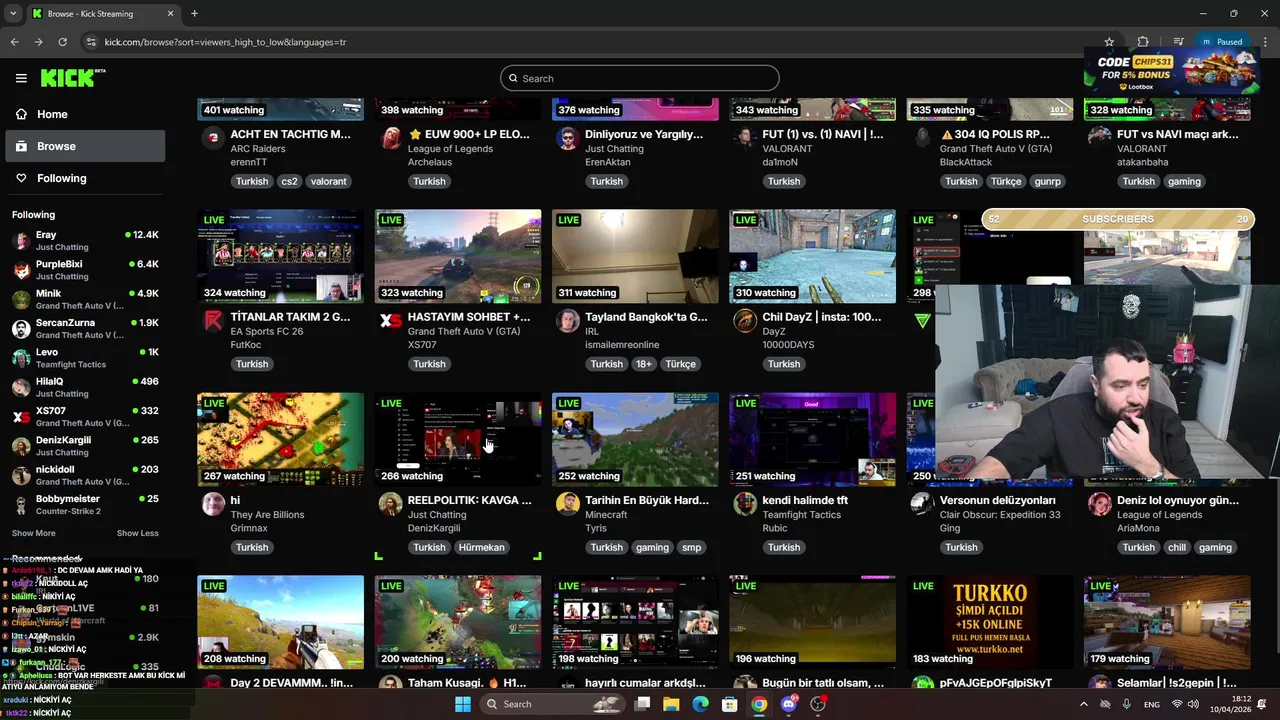Click the FutKoc channel avatar
The width and height of the screenshot is (1280, 720).
[x=213, y=320]
